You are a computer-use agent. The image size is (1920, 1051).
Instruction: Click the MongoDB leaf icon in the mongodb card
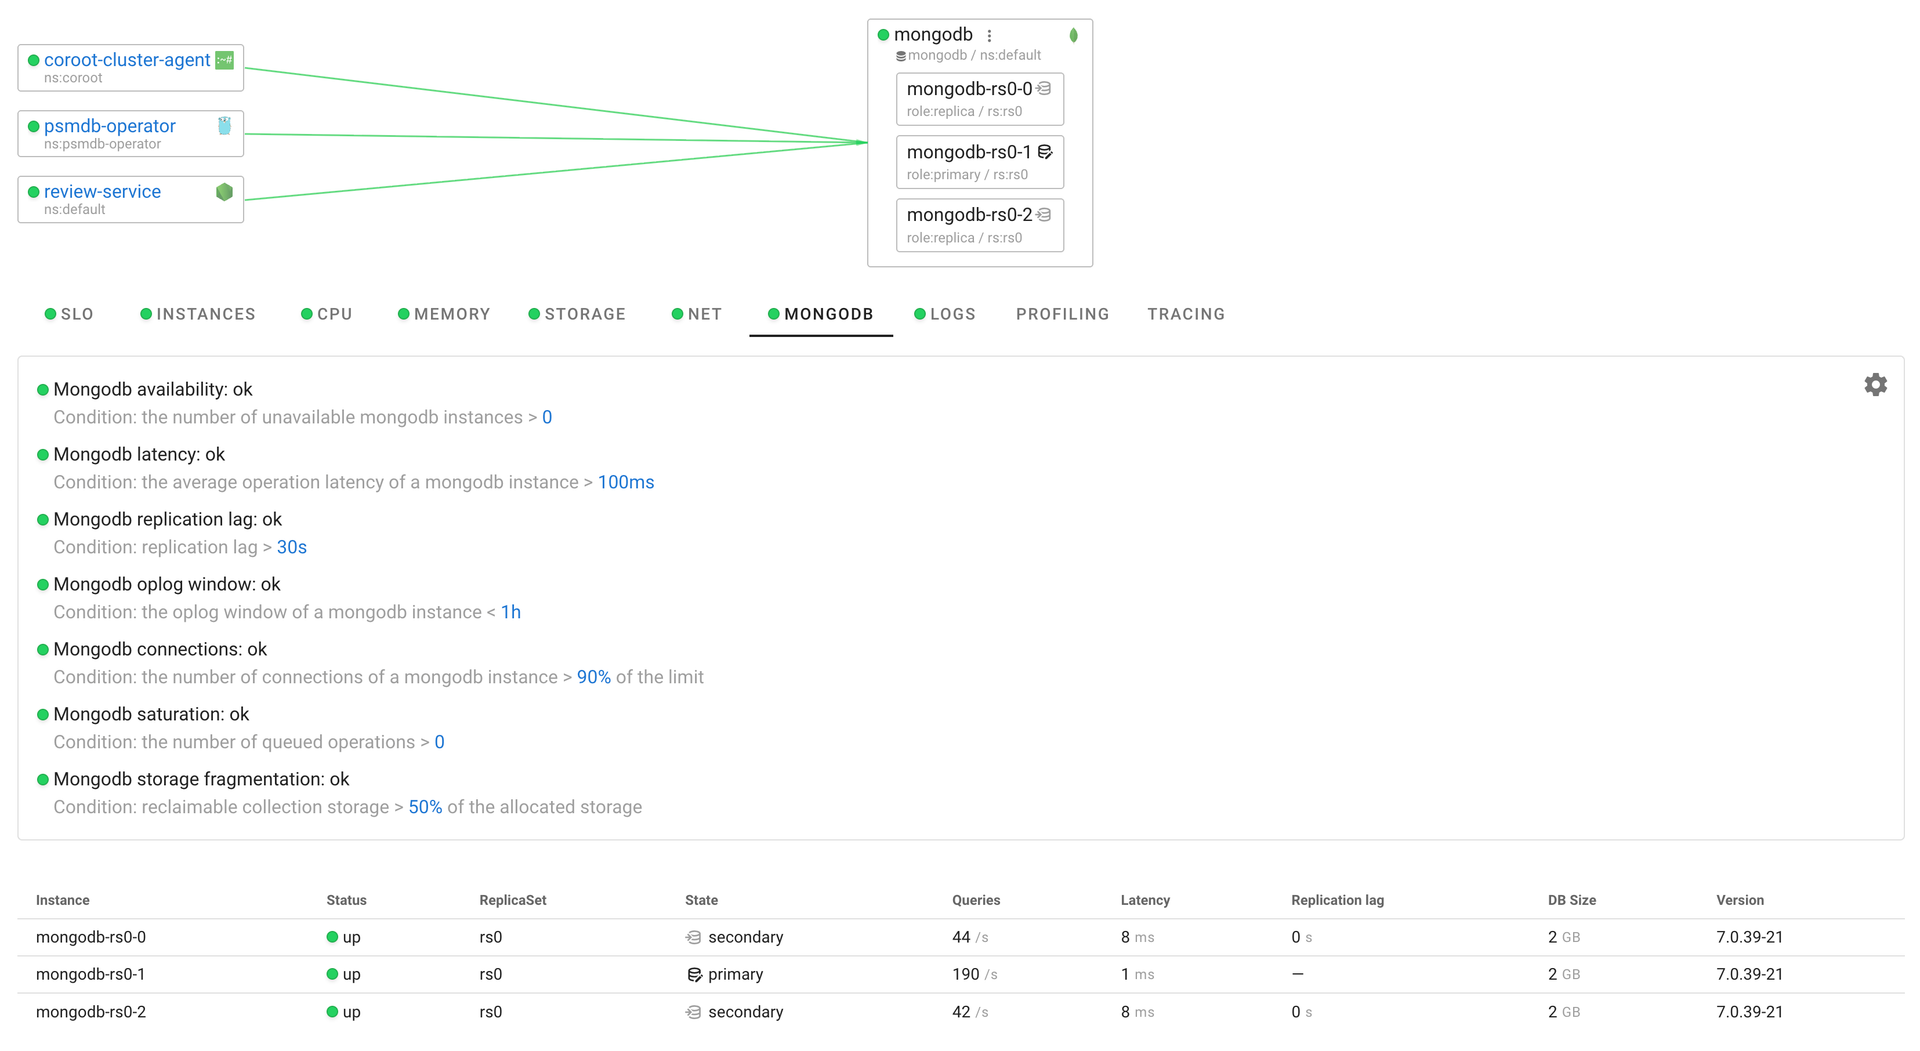click(x=1073, y=35)
